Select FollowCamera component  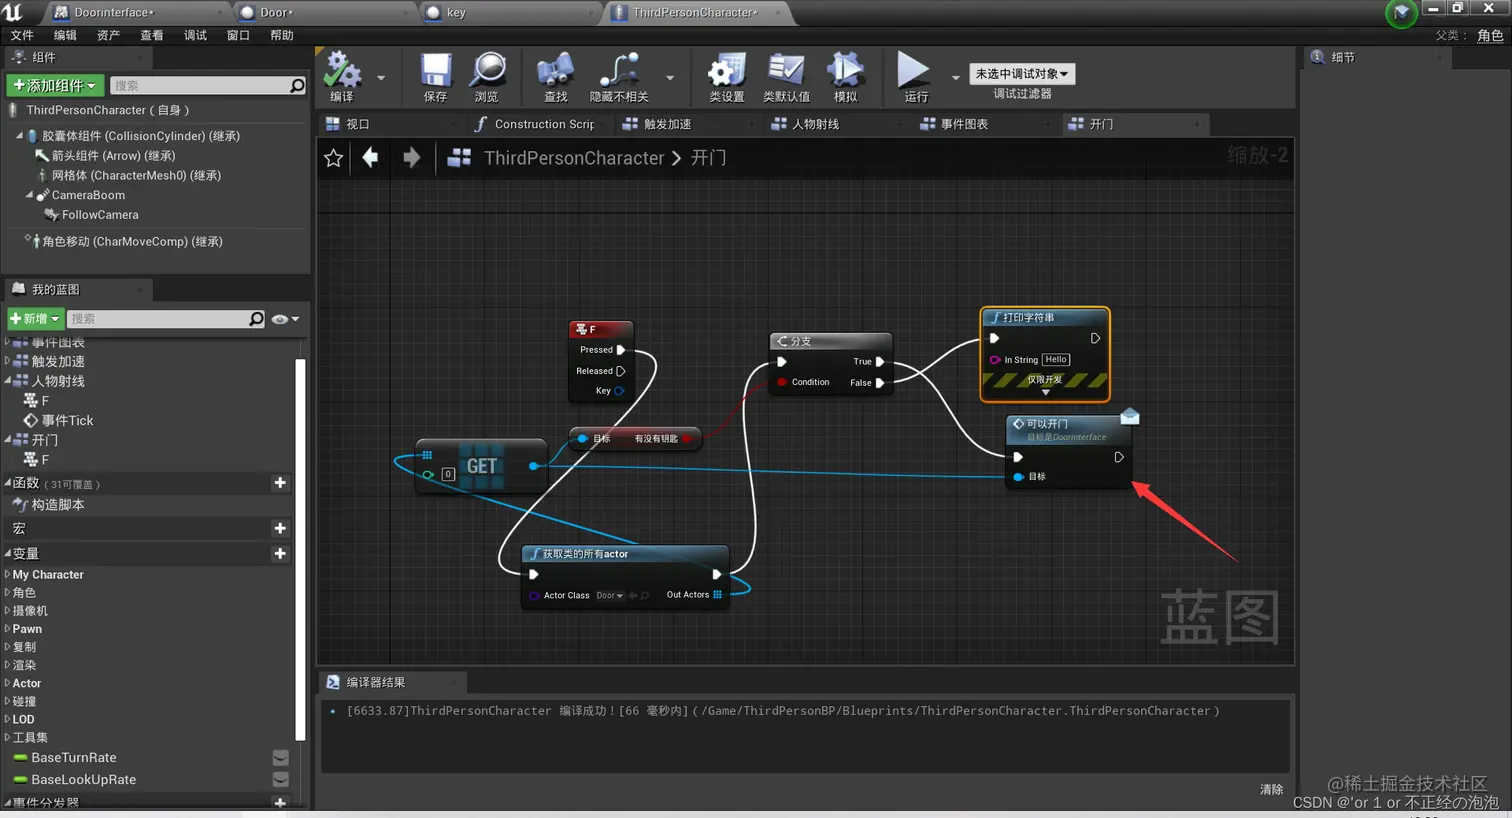click(x=100, y=215)
